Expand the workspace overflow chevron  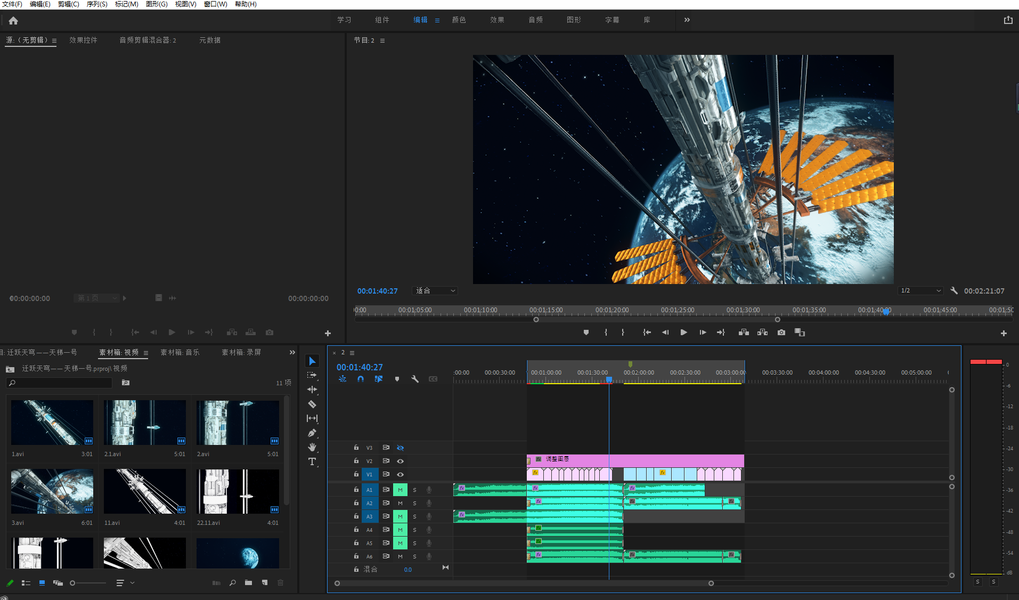pyautogui.click(x=687, y=20)
